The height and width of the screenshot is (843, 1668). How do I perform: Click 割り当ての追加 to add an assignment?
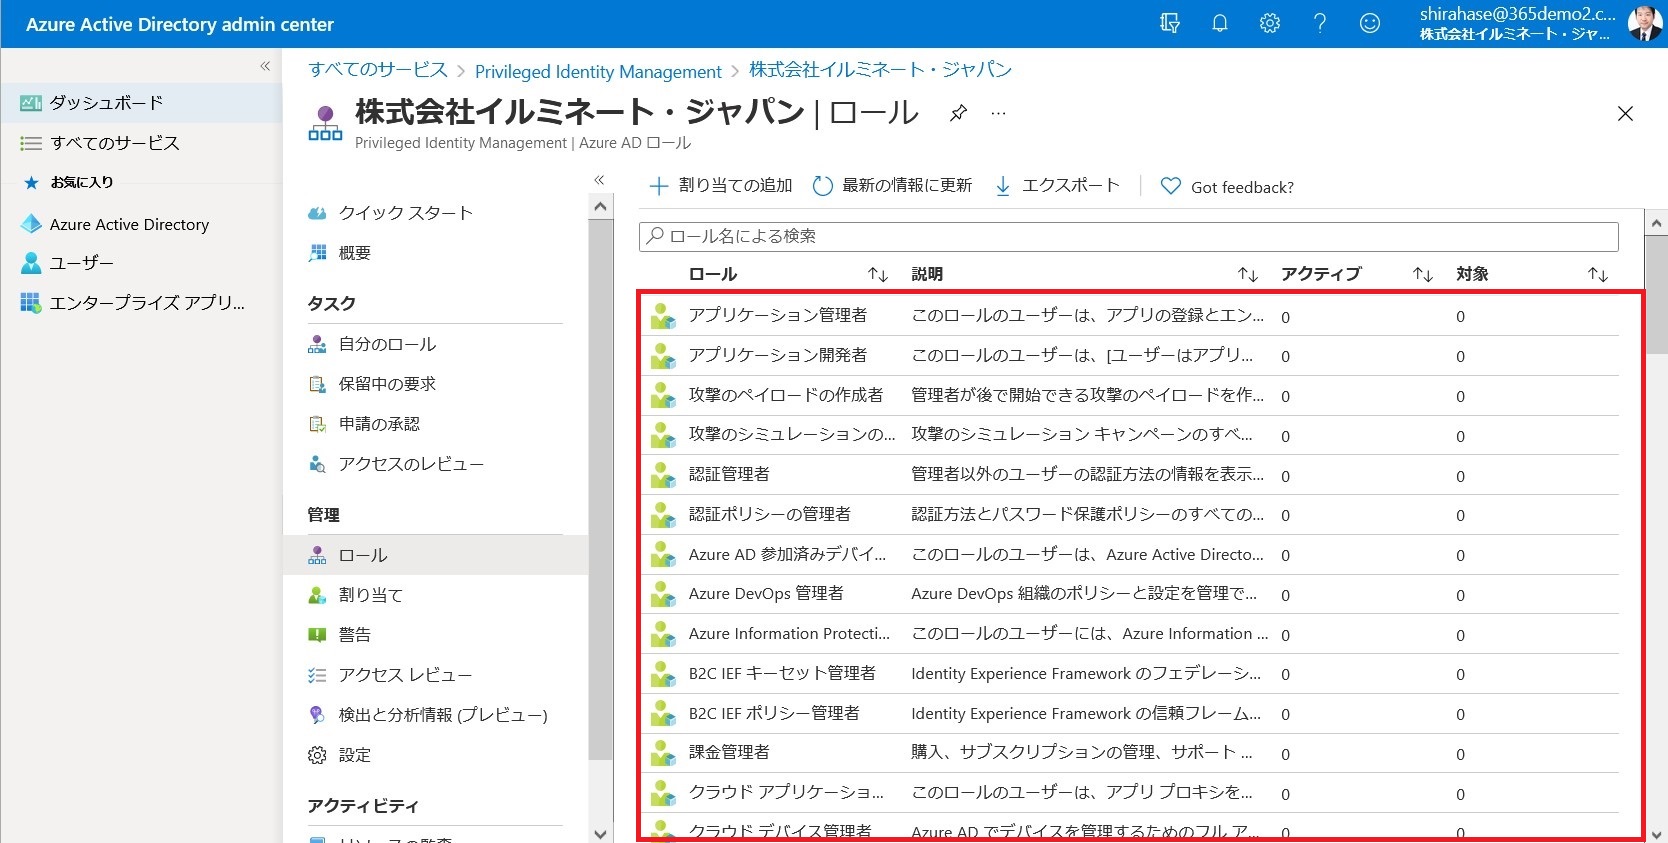pos(720,185)
